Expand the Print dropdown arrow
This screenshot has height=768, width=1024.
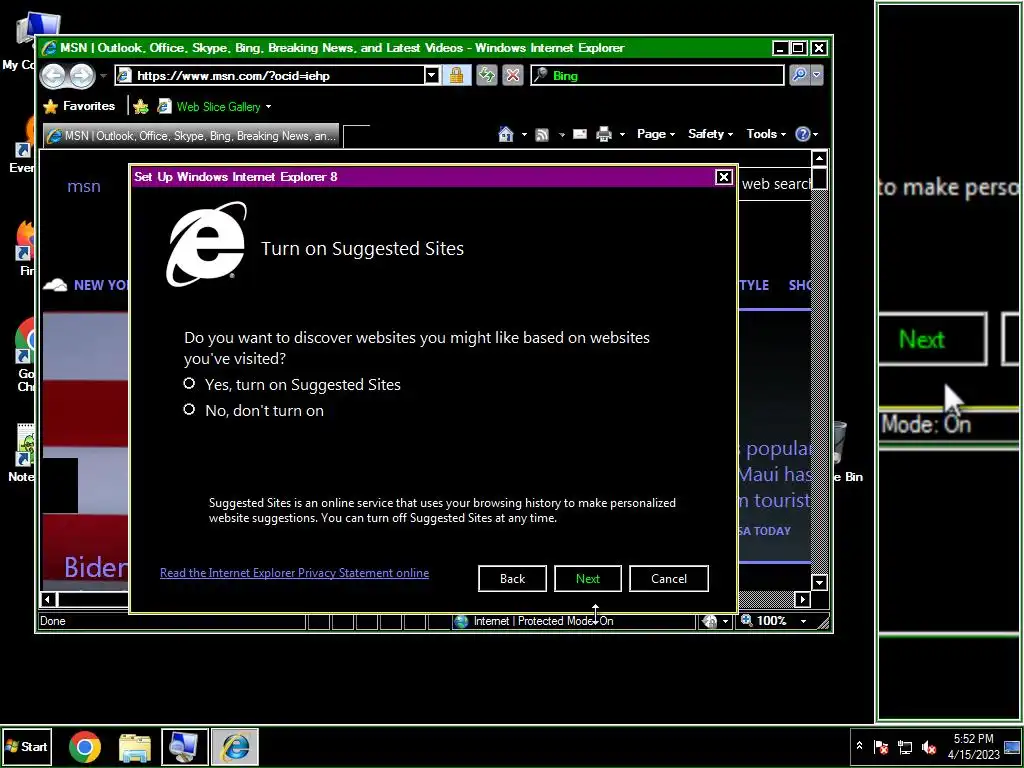pyautogui.click(x=622, y=135)
